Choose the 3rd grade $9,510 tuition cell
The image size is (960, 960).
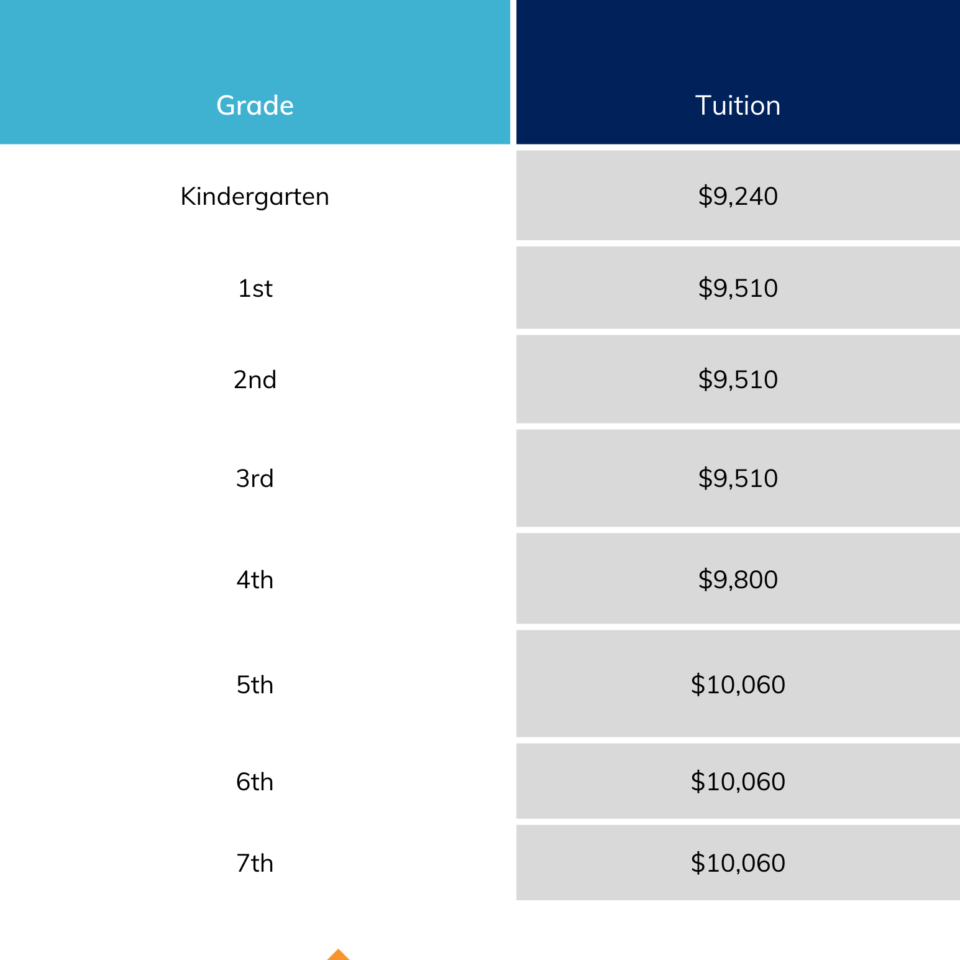[x=738, y=478]
